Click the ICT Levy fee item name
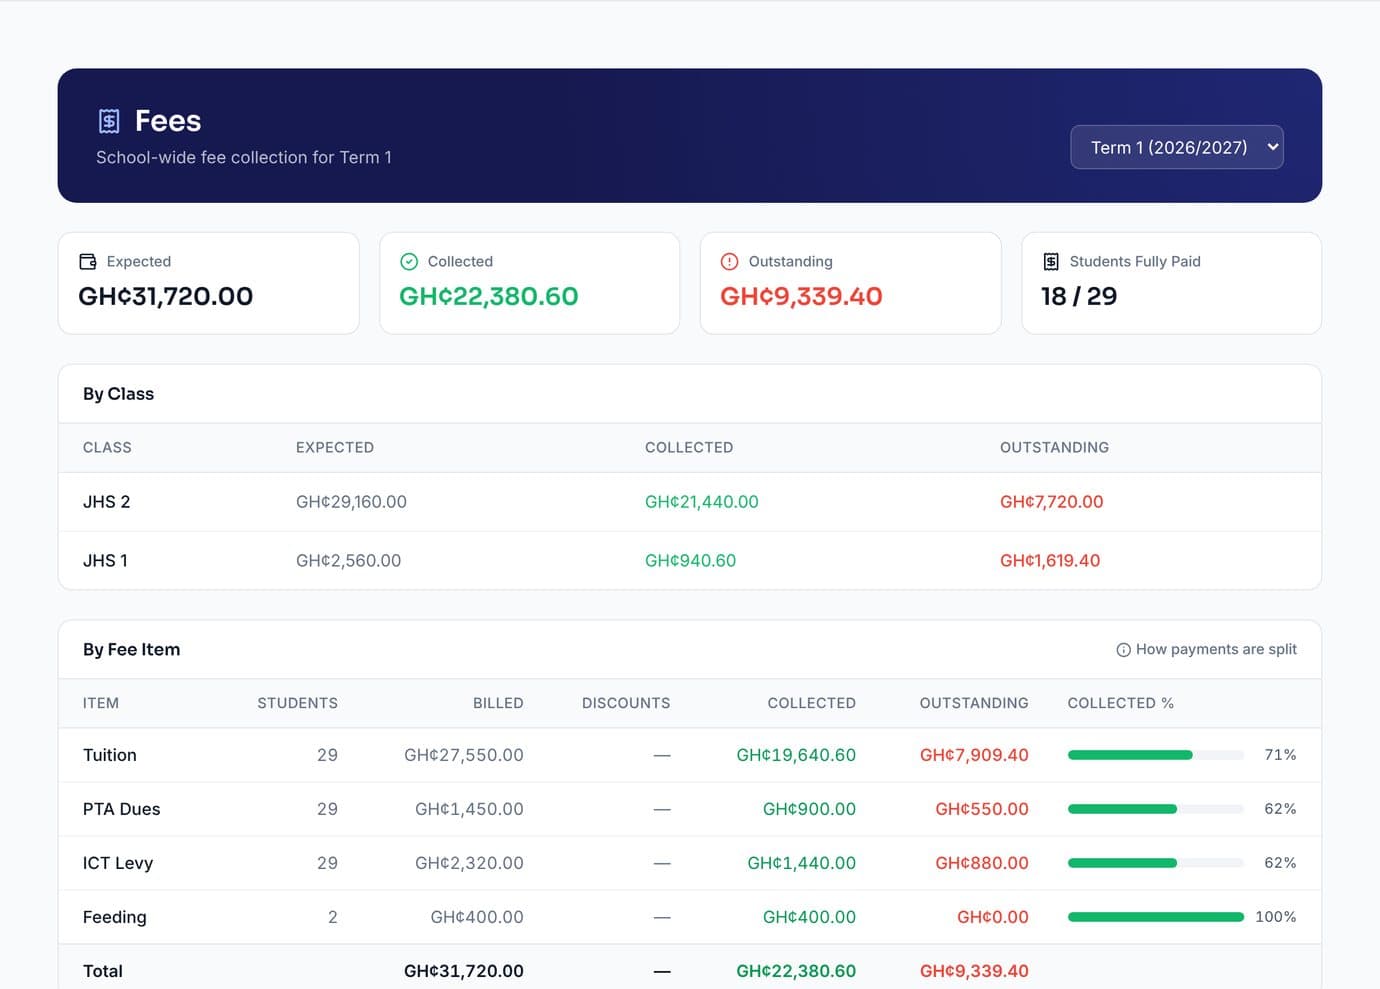This screenshot has height=989, width=1380. point(118,863)
